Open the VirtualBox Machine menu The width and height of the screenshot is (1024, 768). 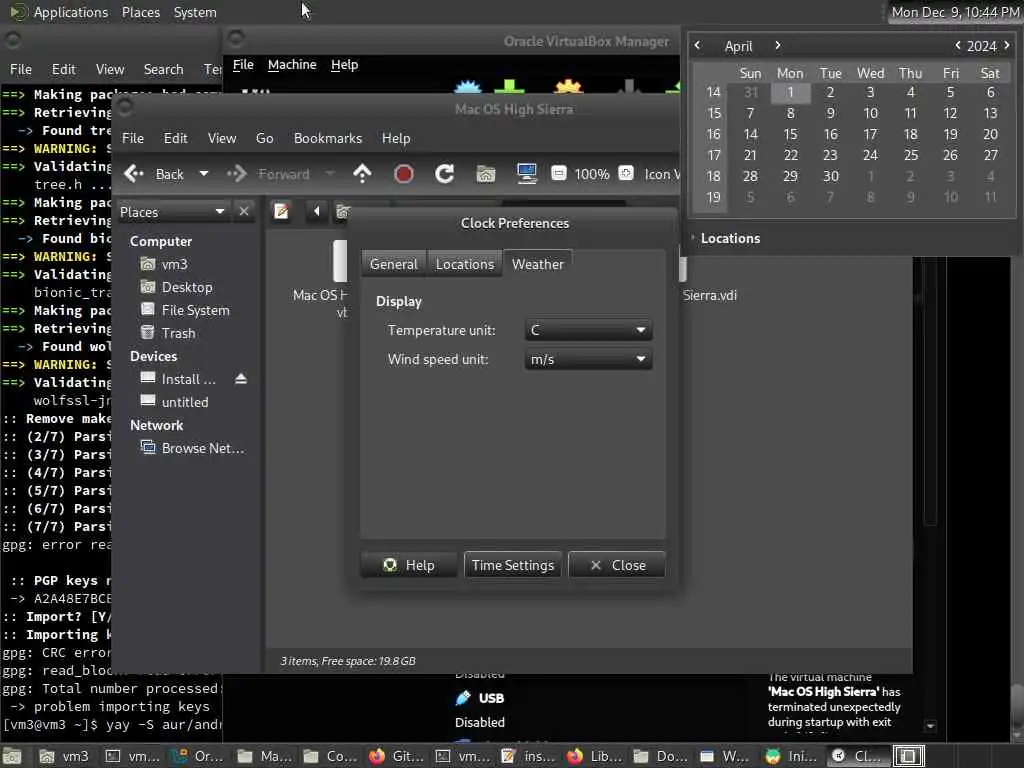pyautogui.click(x=292, y=64)
